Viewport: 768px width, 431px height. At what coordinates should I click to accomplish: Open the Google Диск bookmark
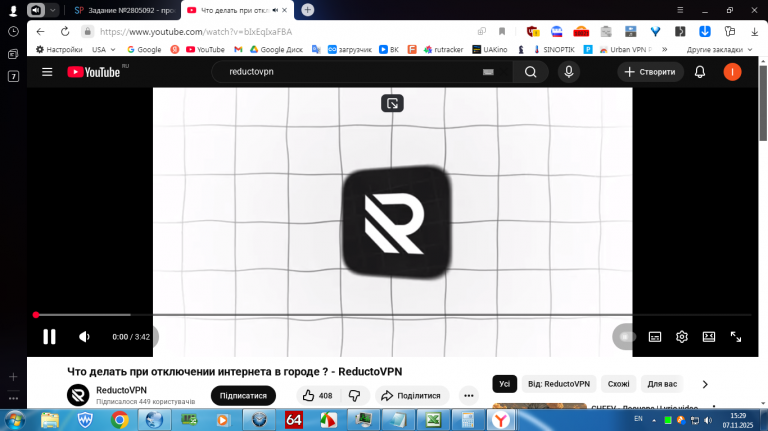pos(276,49)
